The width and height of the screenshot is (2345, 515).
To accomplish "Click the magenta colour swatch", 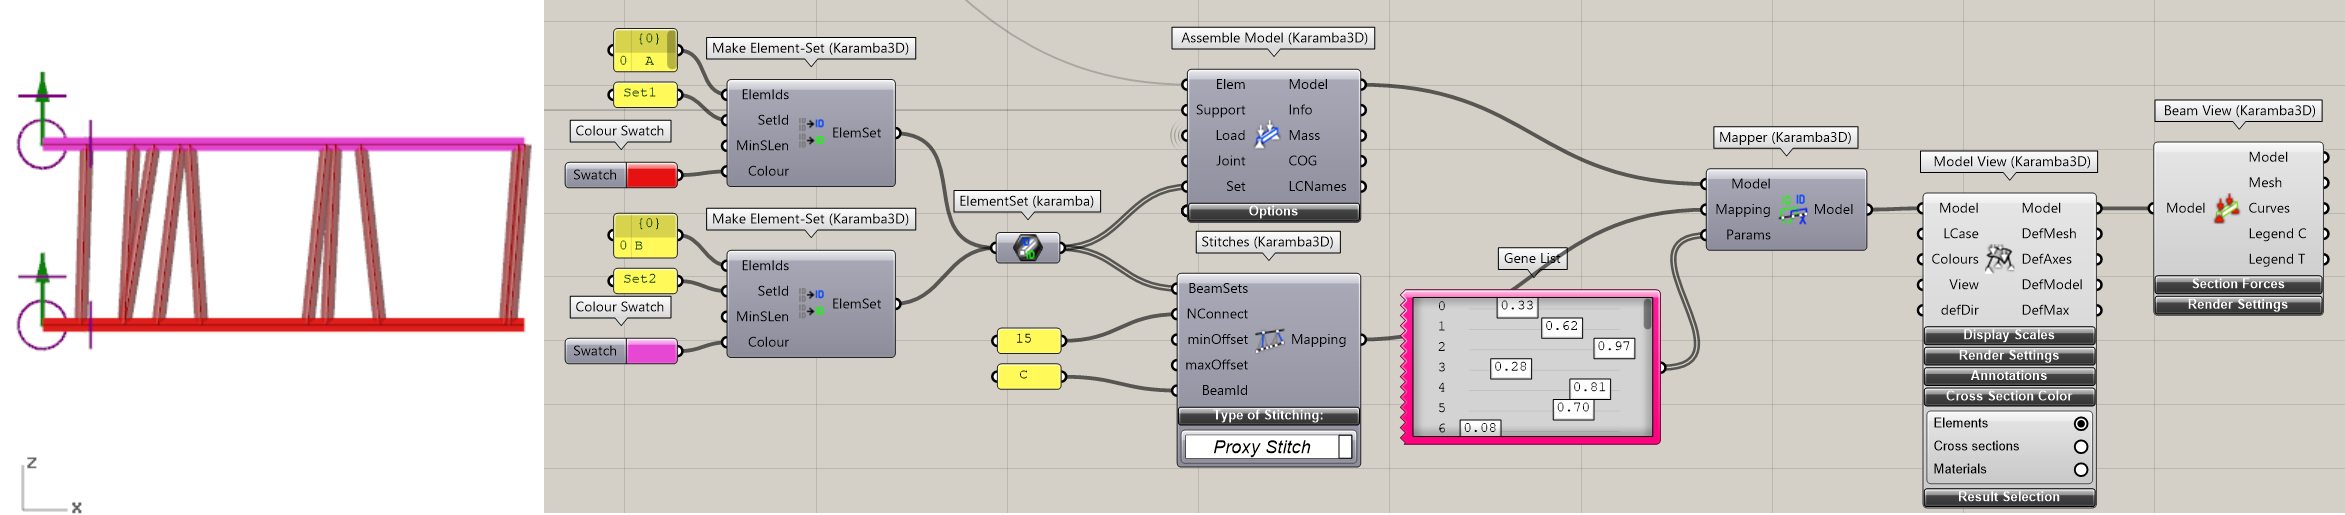I will 651,352.
